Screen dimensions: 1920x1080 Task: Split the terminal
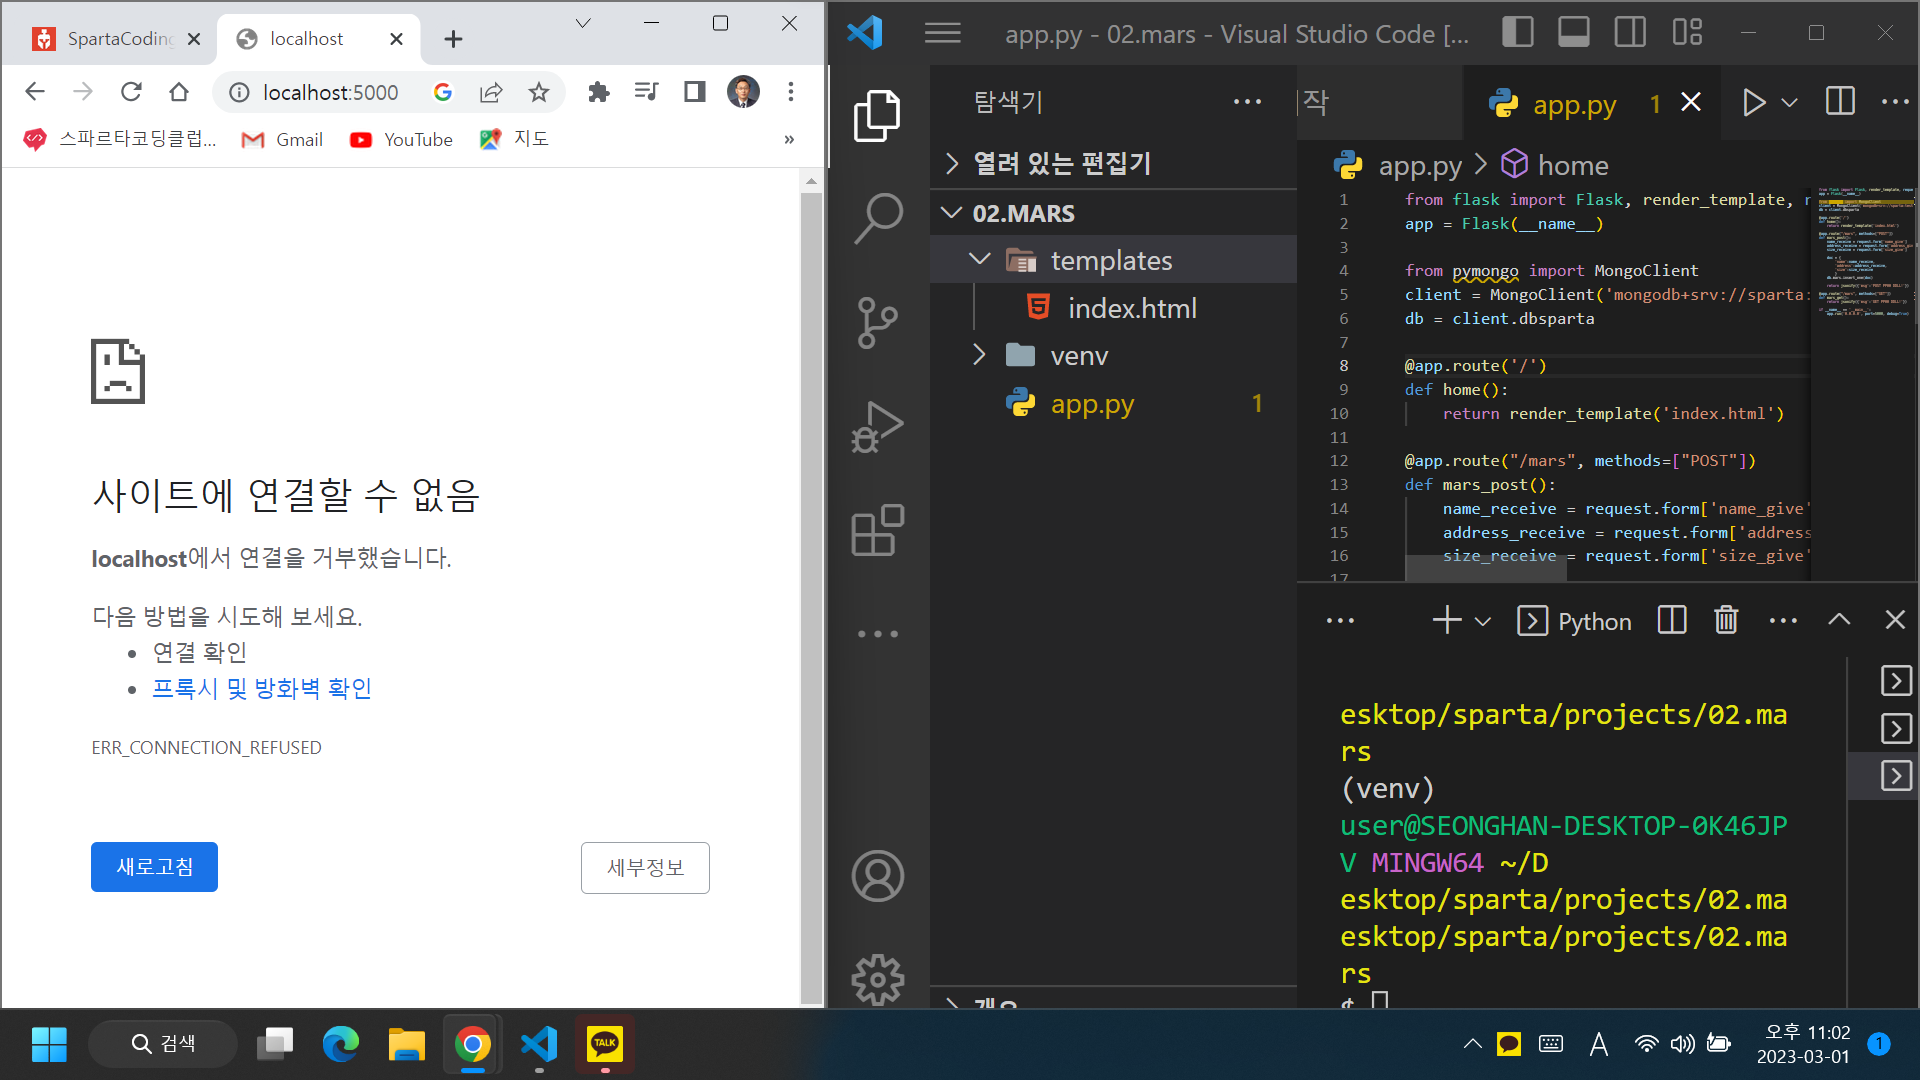click(x=1672, y=620)
